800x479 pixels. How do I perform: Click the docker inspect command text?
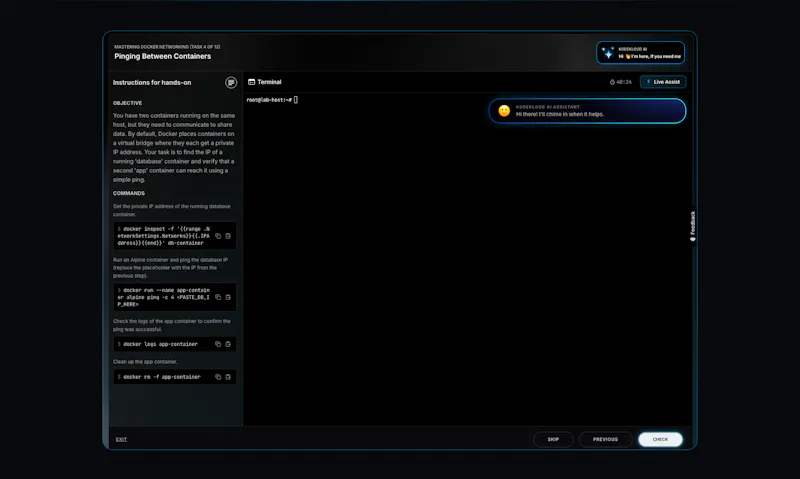pyautogui.click(x=164, y=236)
